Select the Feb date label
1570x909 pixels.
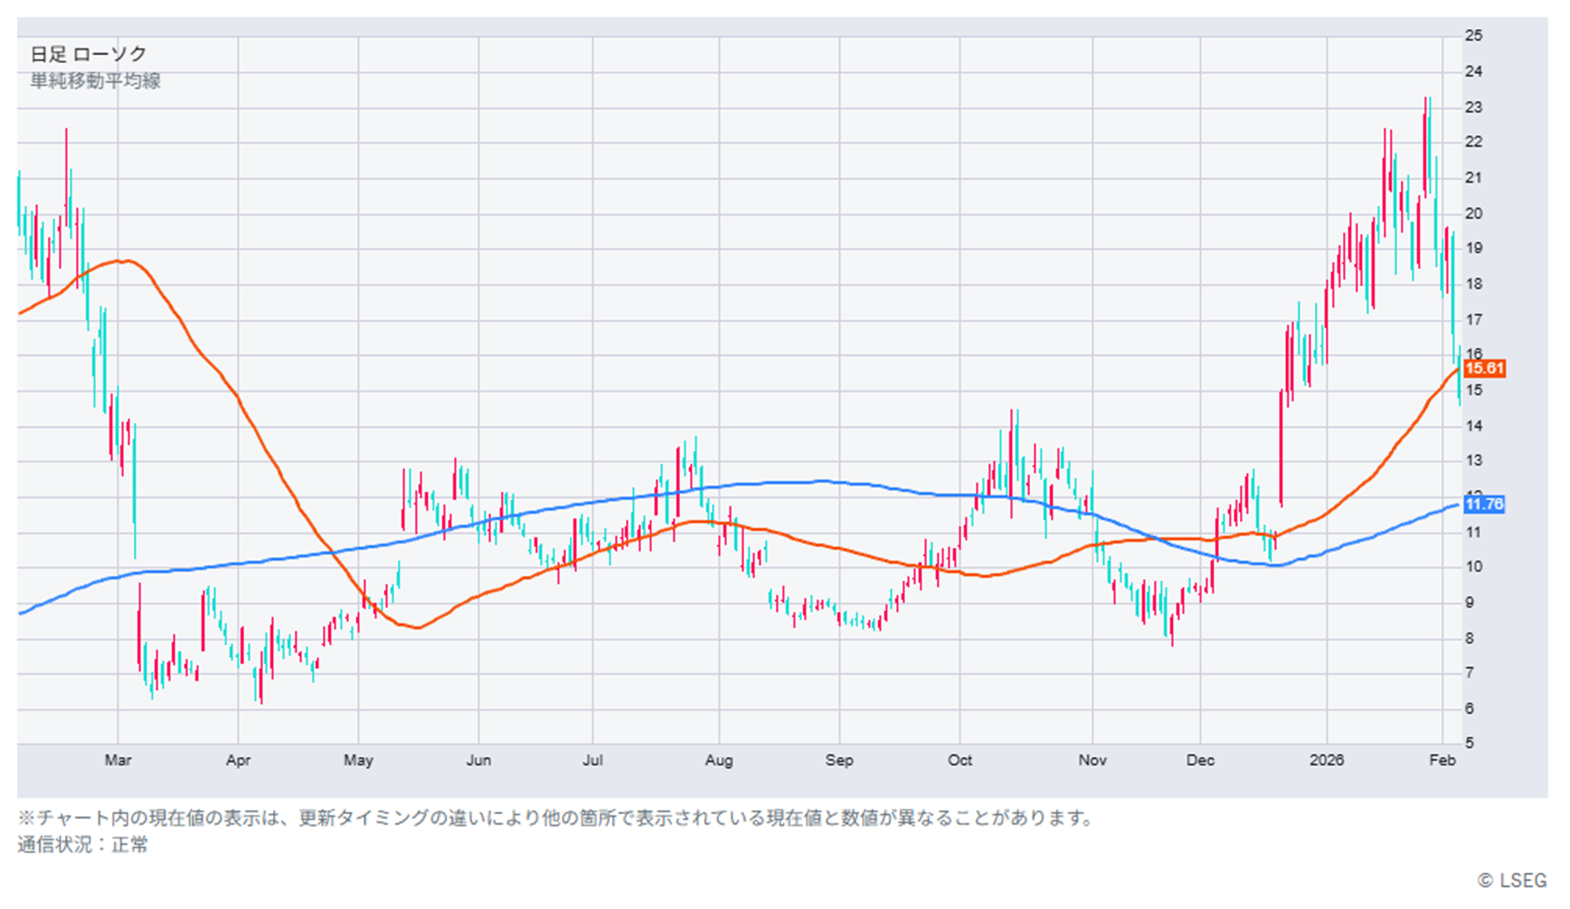pyautogui.click(x=1442, y=760)
